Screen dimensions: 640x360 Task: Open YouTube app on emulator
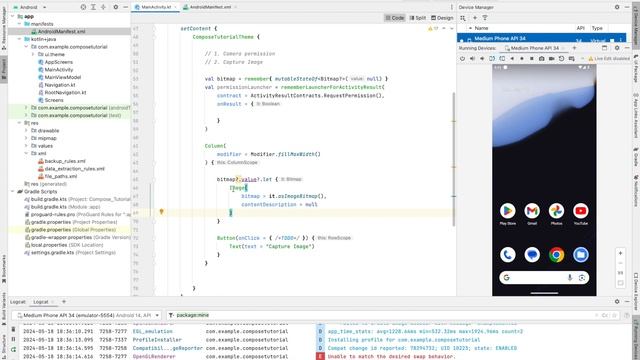(580, 211)
